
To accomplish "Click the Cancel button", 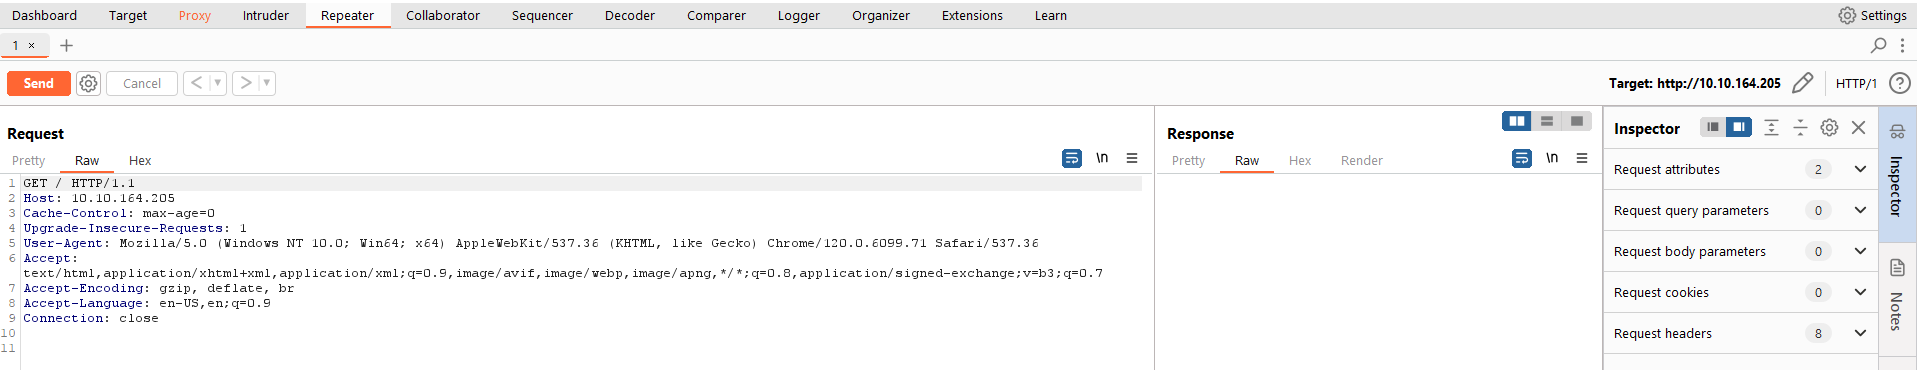I will [x=142, y=83].
